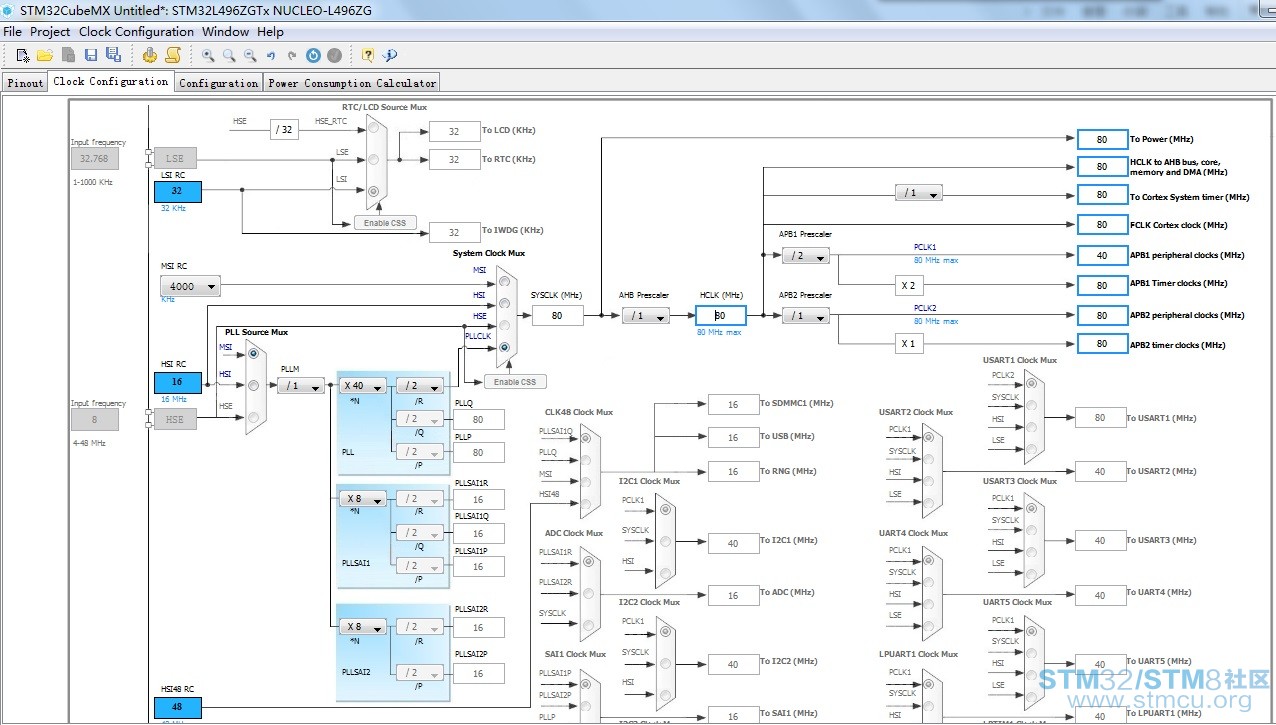Click the HSE input frequency 8 field

coord(95,420)
